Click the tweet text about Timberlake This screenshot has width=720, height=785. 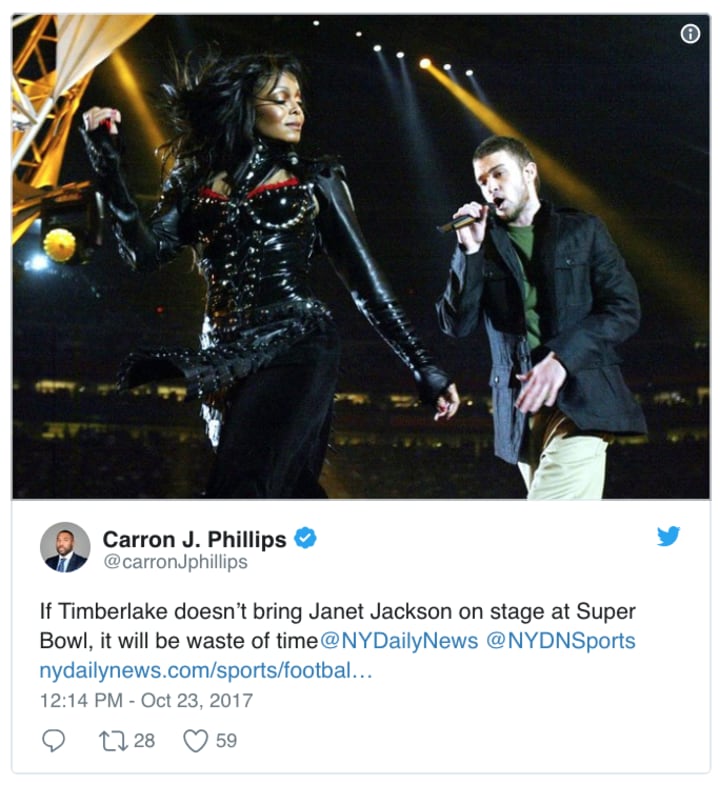(337, 626)
